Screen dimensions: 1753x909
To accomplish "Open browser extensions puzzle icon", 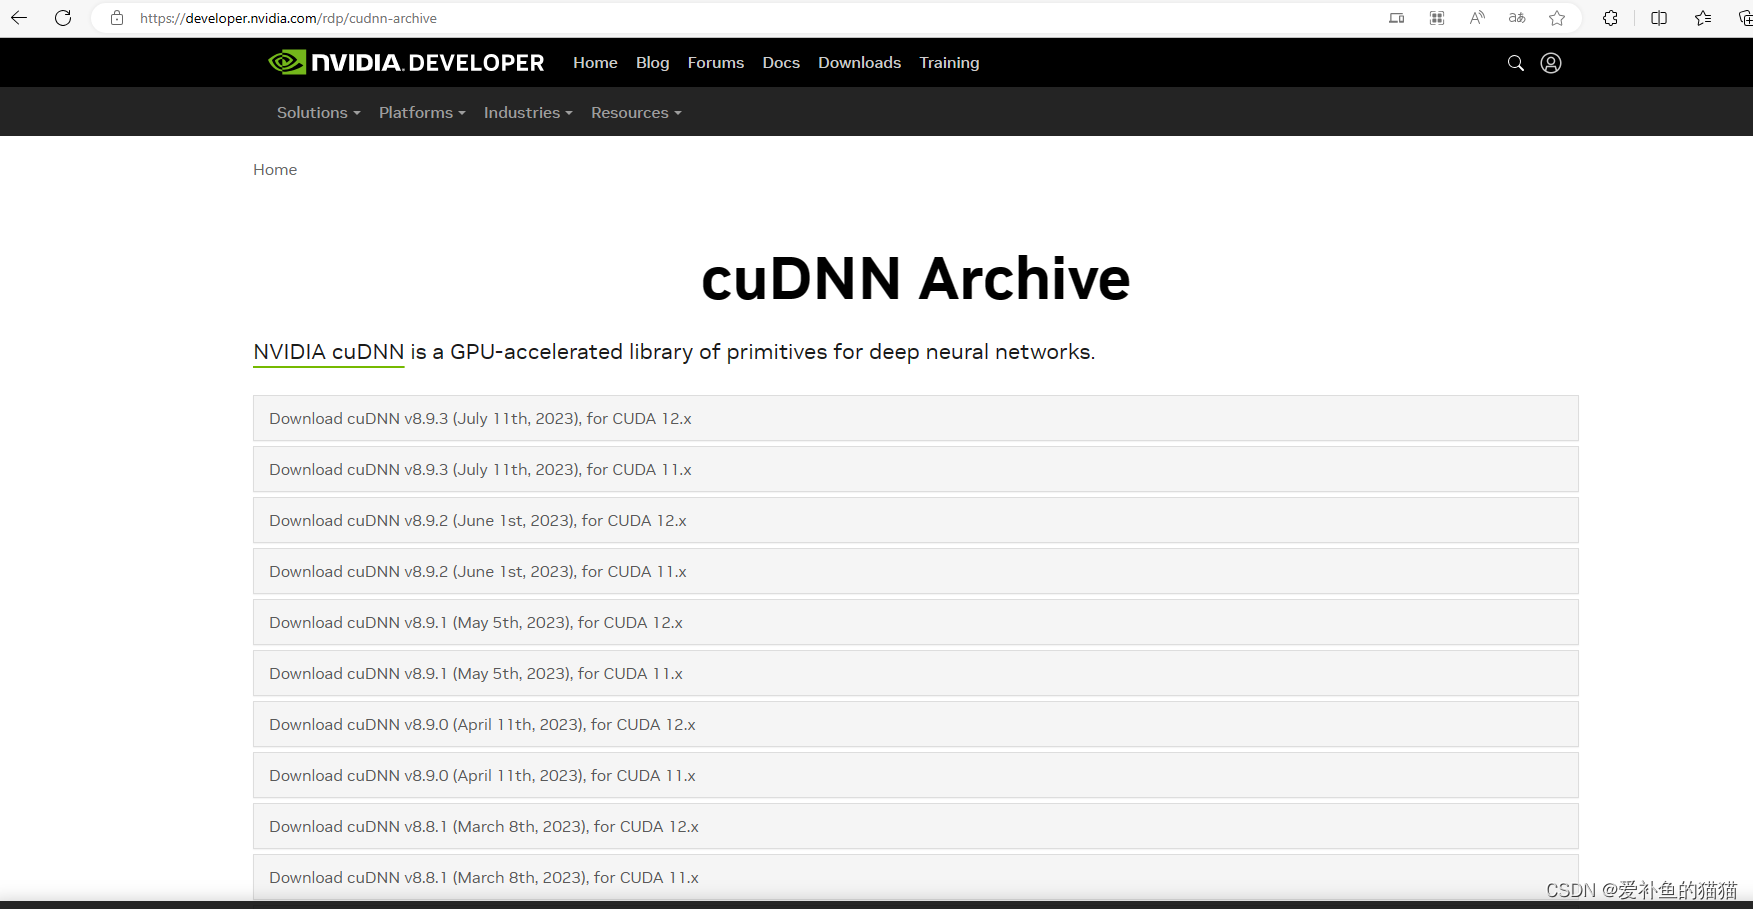I will (x=1610, y=18).
